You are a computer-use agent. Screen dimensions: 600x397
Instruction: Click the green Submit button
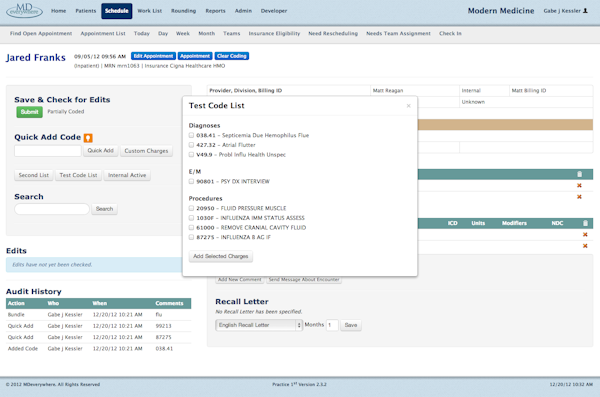coord(29,112)
